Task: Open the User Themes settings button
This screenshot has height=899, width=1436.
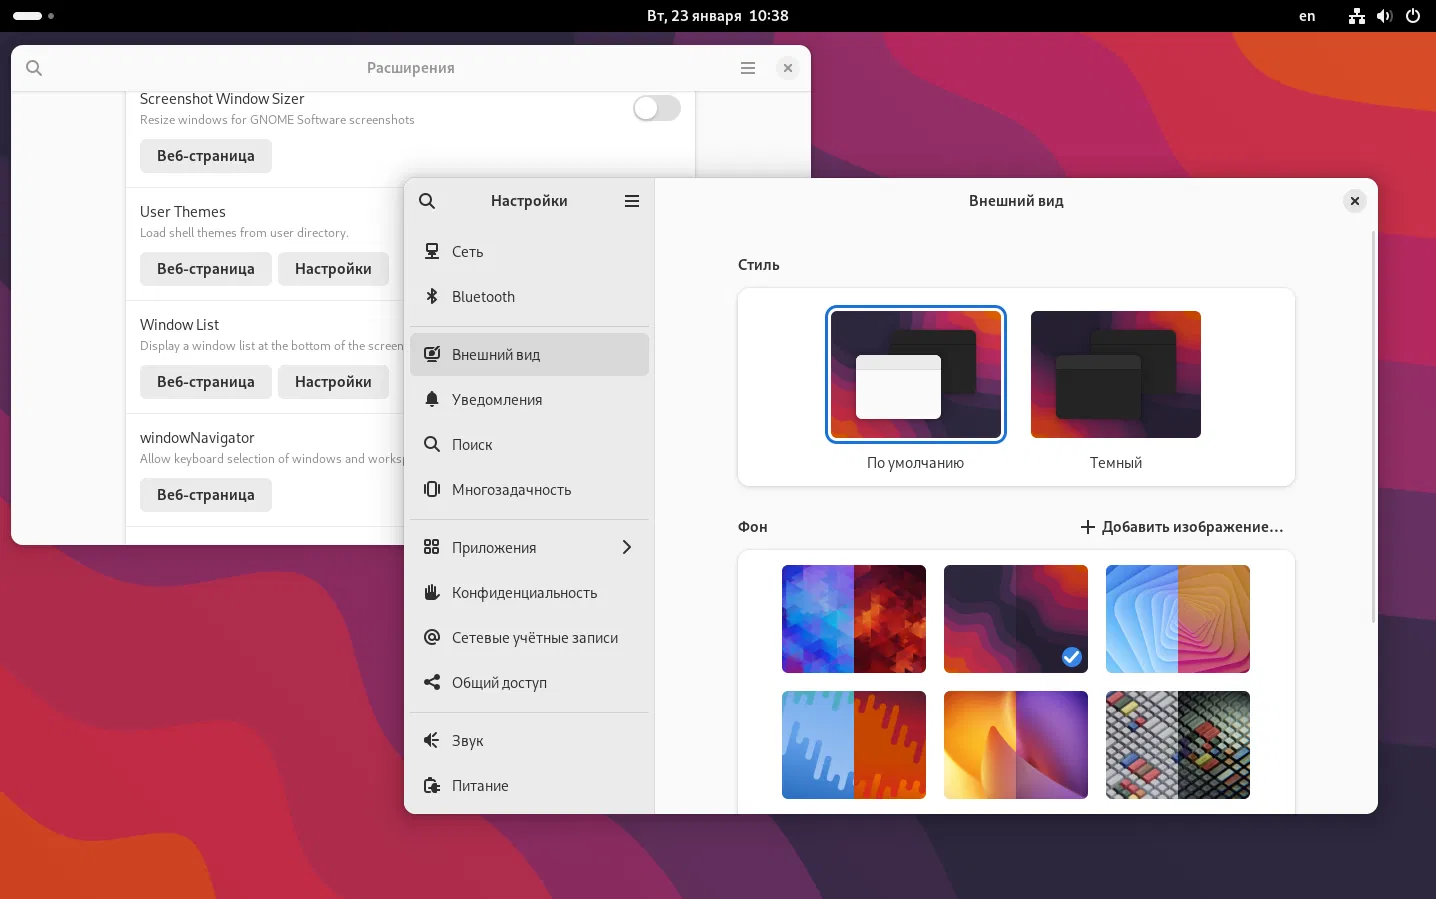Action: pyautogui.click(x=333, y=269)
